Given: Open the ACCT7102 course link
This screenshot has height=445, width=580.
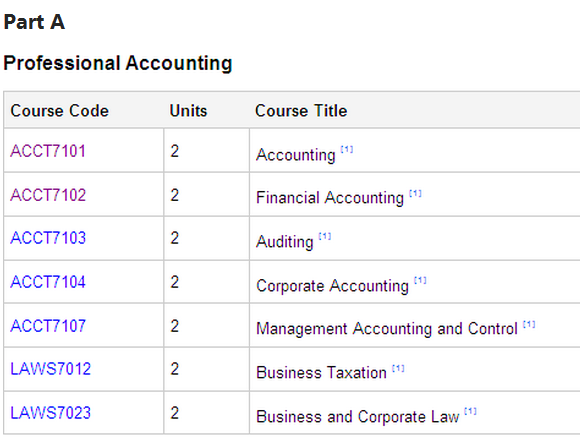Looking at the screenshot, I should tap(48, 195).
